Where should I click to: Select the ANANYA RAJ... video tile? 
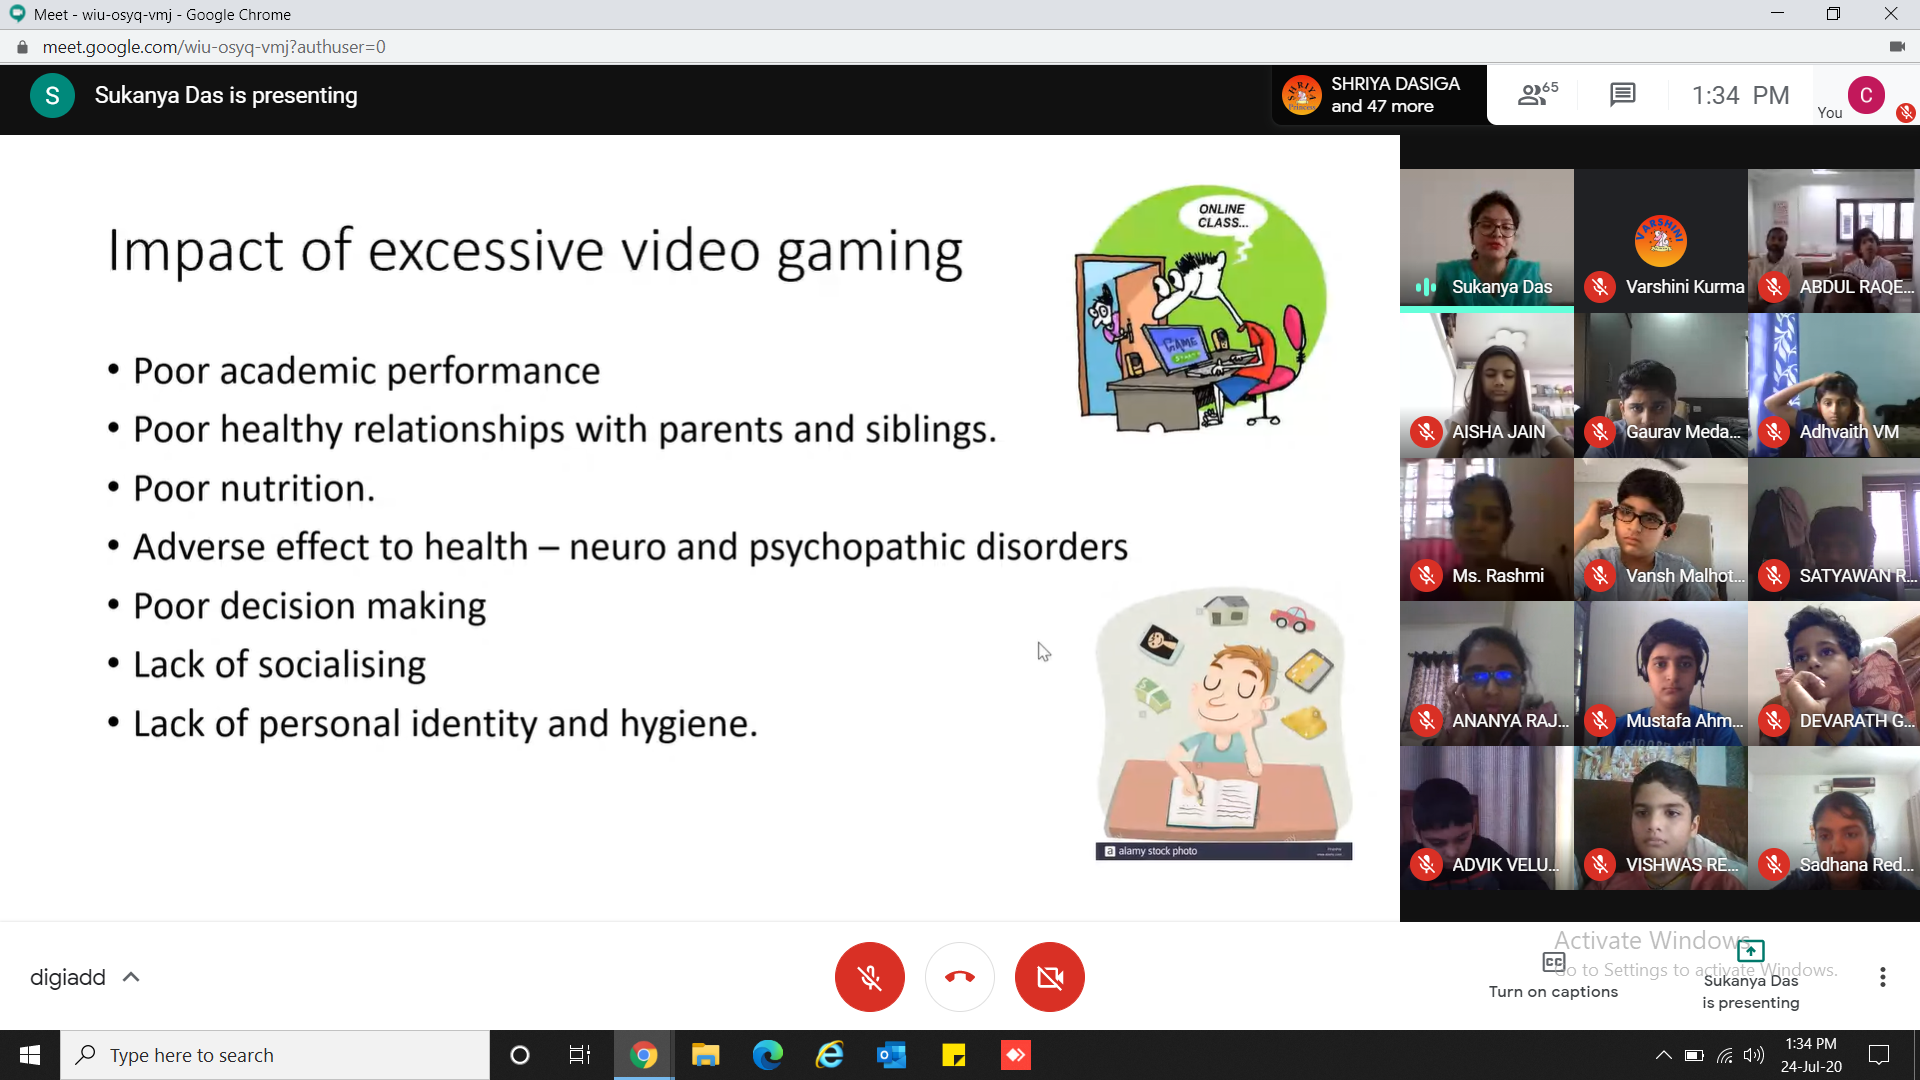click(x=1486, y=674)
